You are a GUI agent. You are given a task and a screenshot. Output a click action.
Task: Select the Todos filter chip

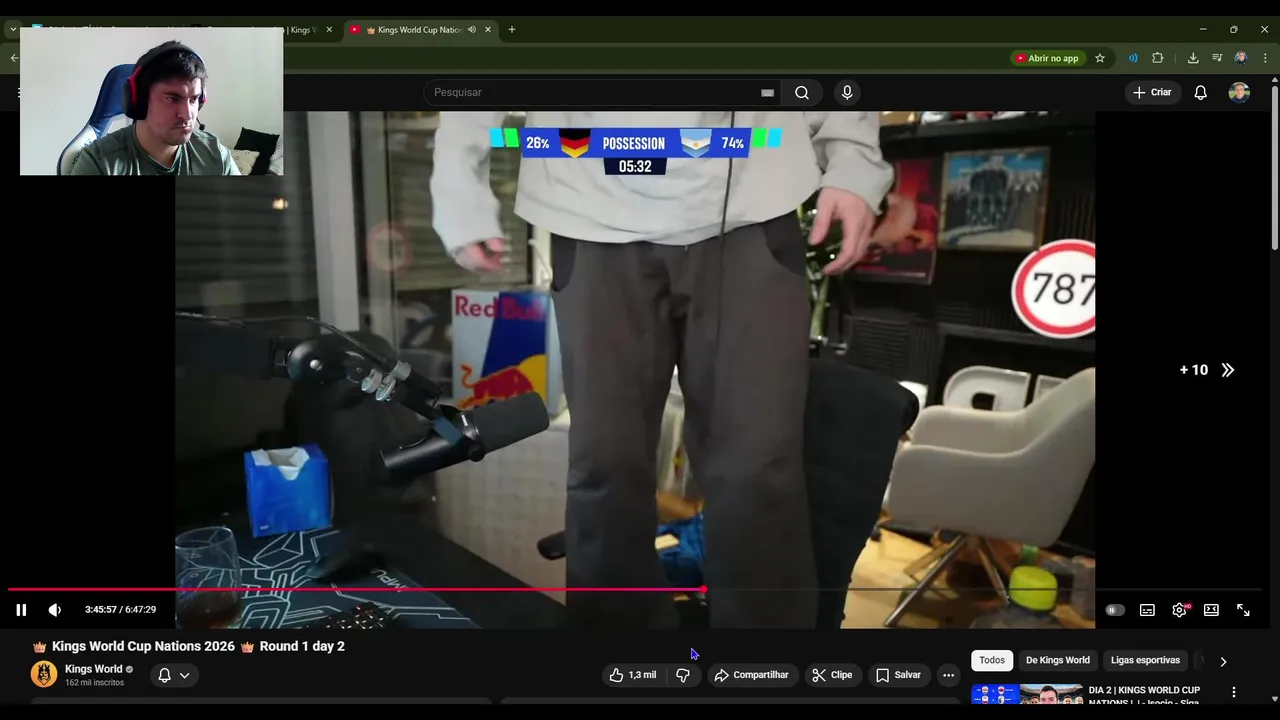(x=992, y=660)
